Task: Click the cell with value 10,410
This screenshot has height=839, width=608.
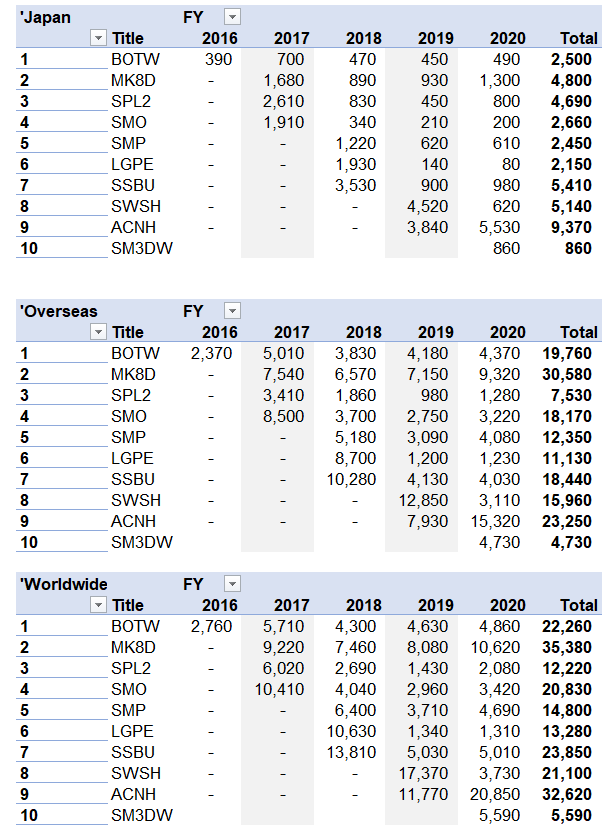Action: [x=279, y=689]
